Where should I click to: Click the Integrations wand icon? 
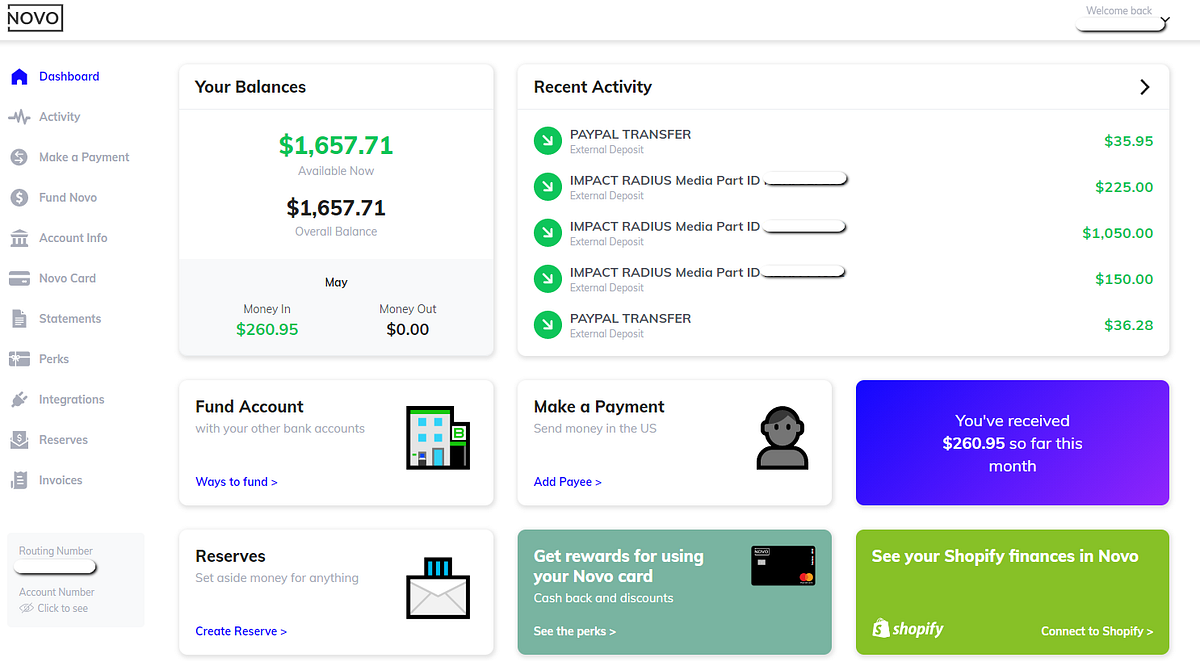19,399
